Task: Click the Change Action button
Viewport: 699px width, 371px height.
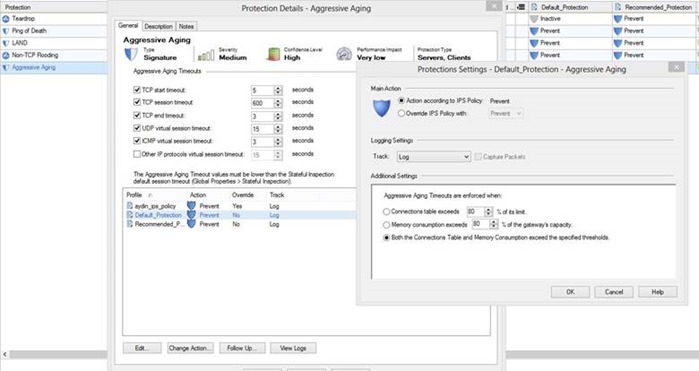Action: pyautogui.click(x=190, y=348)
